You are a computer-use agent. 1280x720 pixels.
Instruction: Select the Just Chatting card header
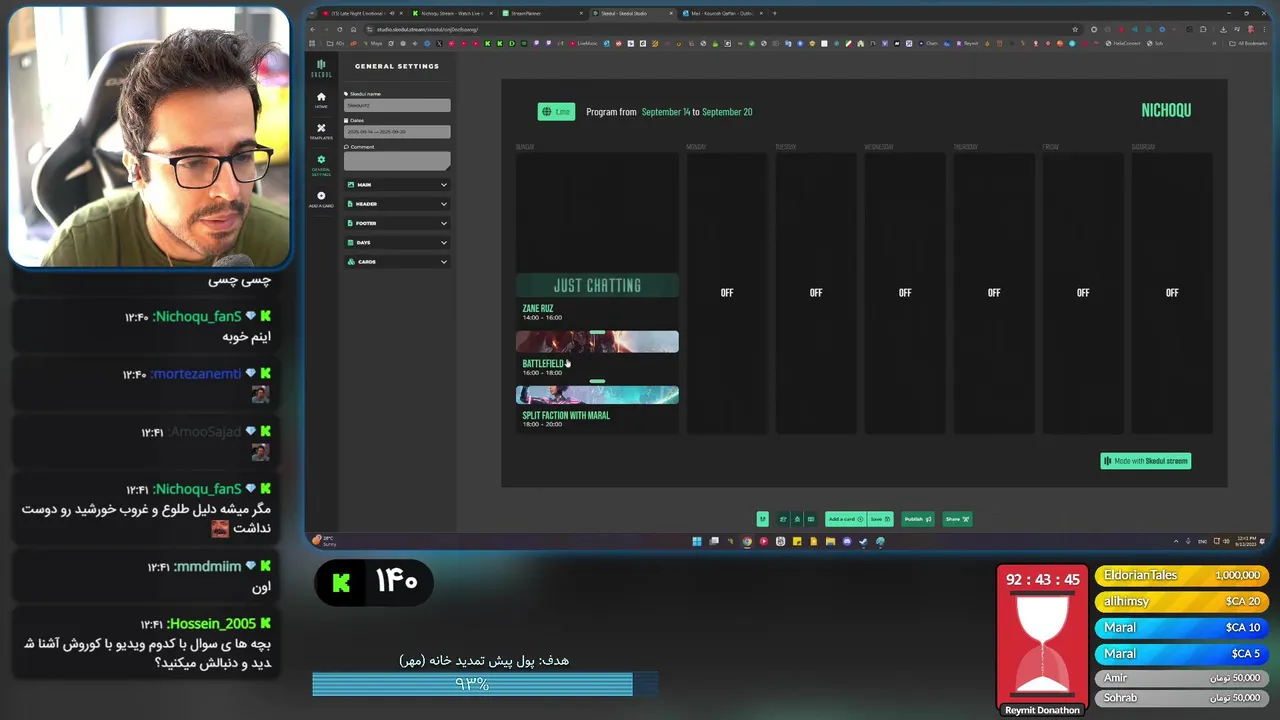(x=597, y=286)
